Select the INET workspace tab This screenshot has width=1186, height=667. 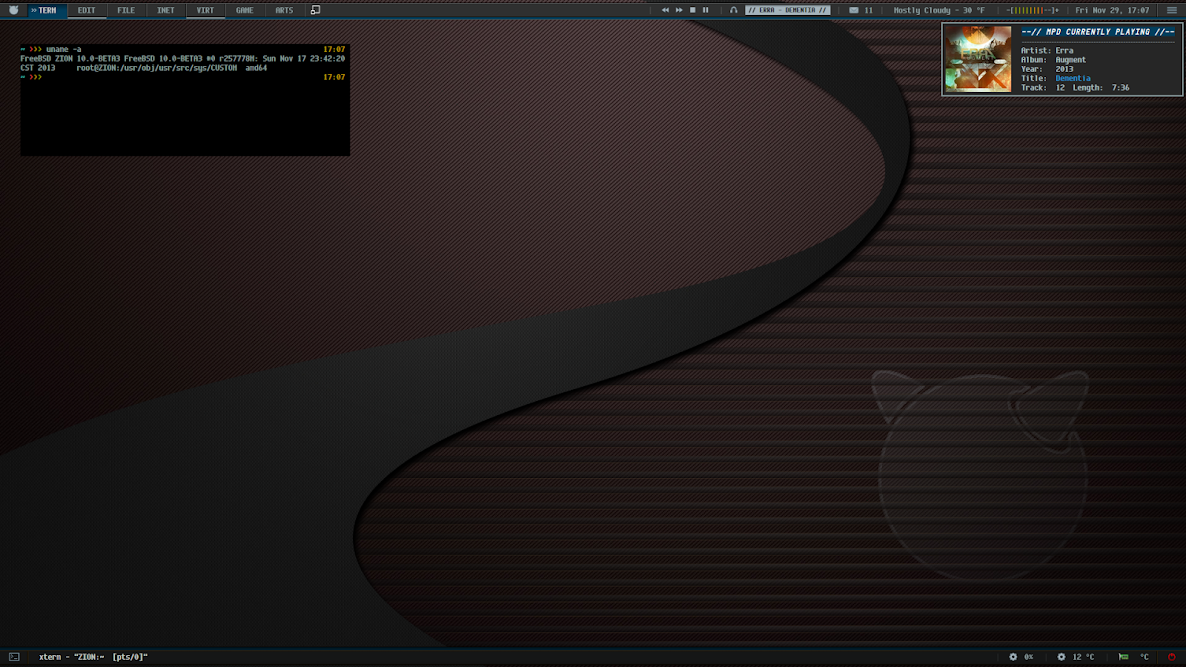(x=165, y=10)
